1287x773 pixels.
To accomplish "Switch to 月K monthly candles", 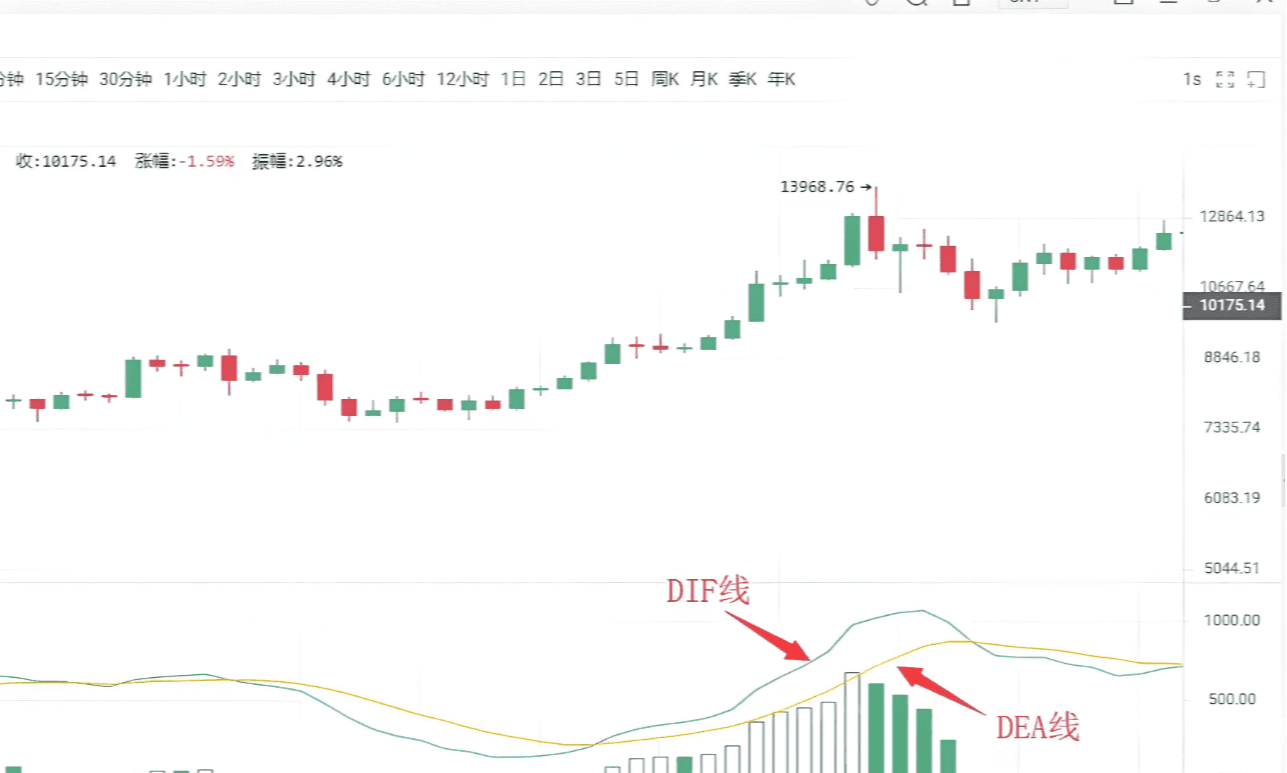I will [704, 79].
